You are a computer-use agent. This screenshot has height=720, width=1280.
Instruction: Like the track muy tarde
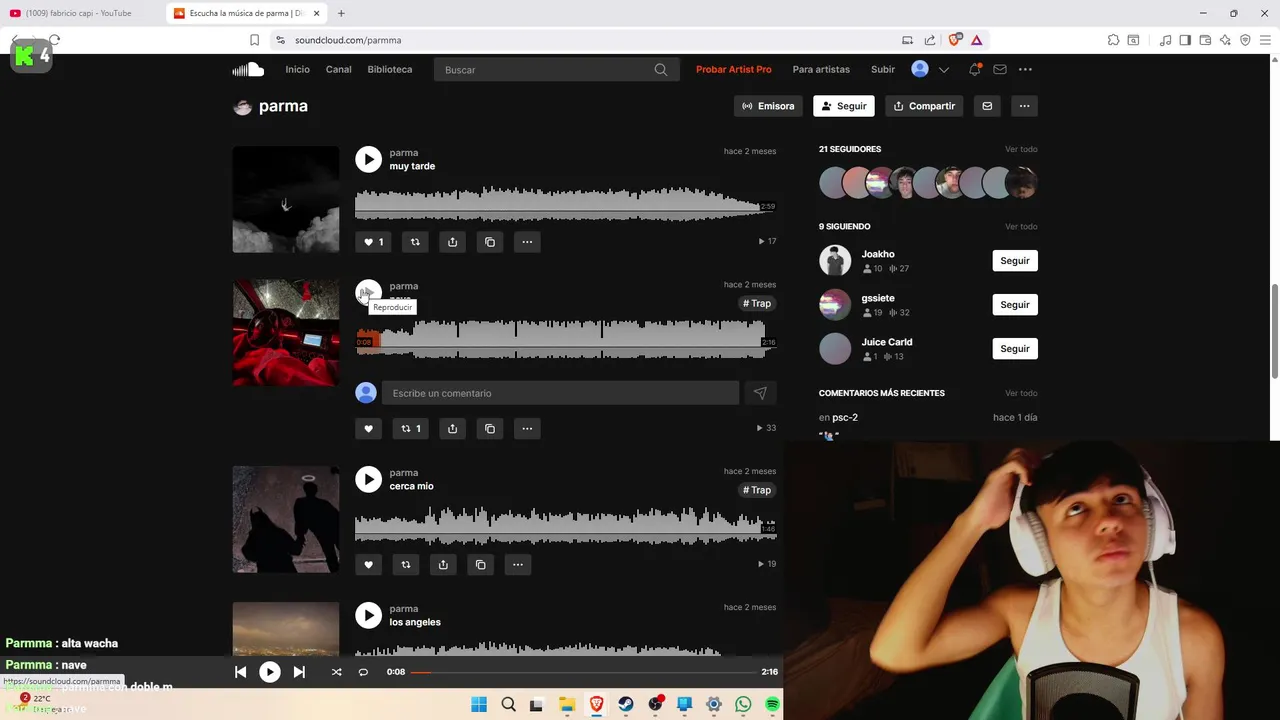click(x=374, y=241)
